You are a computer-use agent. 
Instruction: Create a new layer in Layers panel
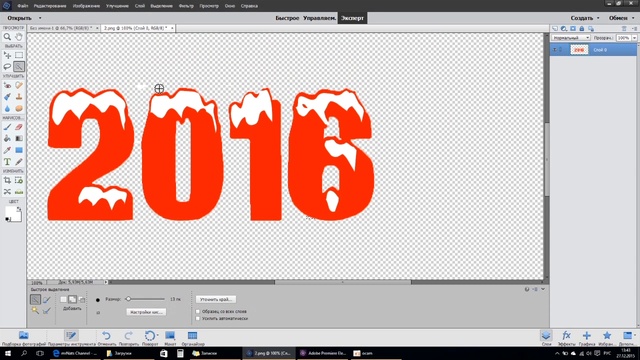point(555,29)
